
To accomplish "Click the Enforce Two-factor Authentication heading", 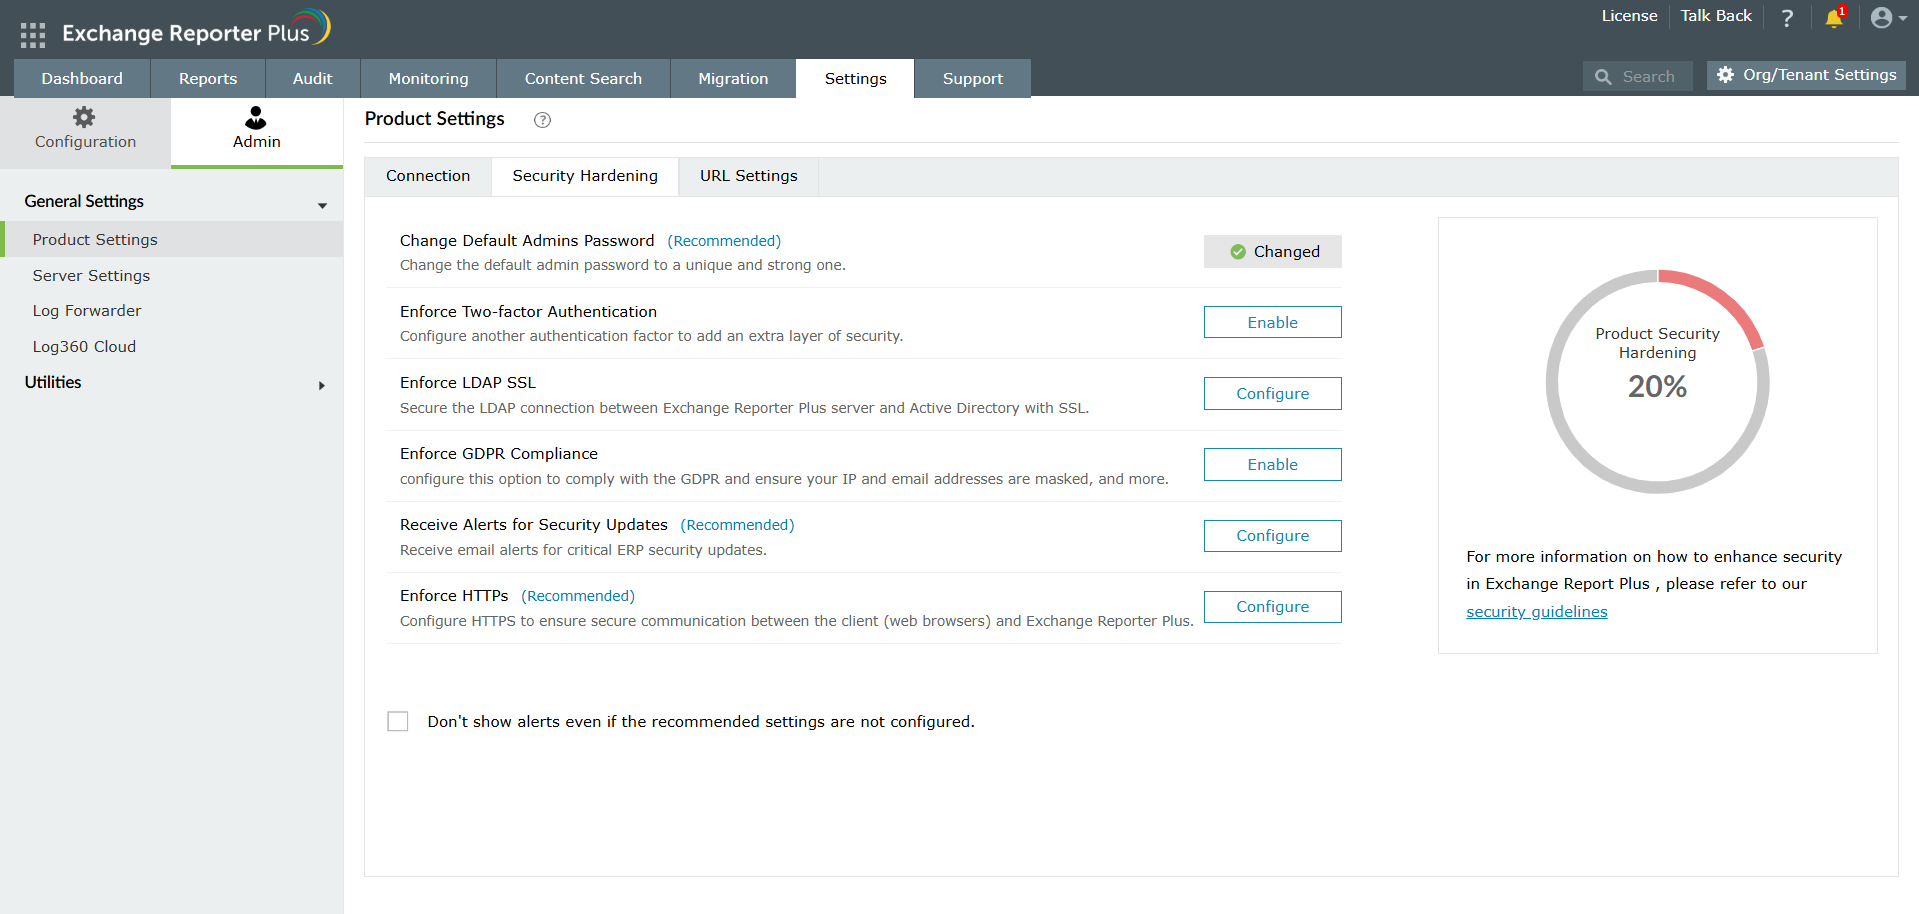I will (528, 312).
